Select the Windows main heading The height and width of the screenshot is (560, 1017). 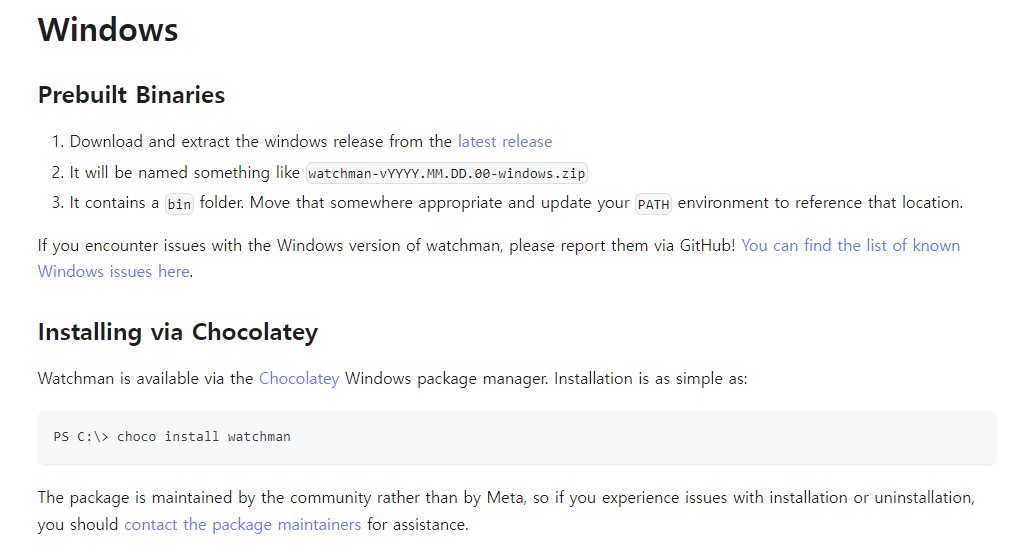pyautogui.click(x=108, y=30)
